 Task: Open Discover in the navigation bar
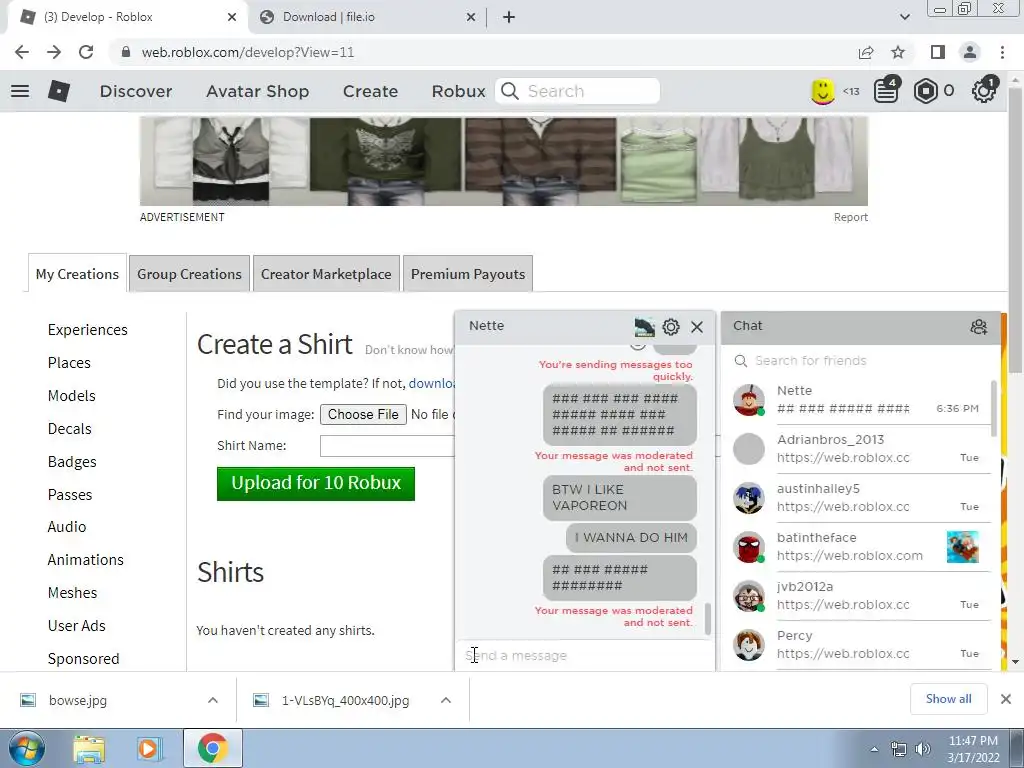(136, 91)
